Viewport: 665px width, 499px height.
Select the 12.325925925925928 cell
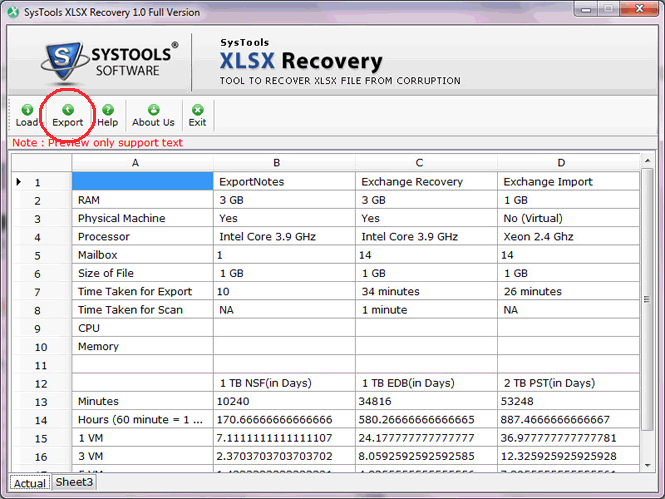point(569,456)
